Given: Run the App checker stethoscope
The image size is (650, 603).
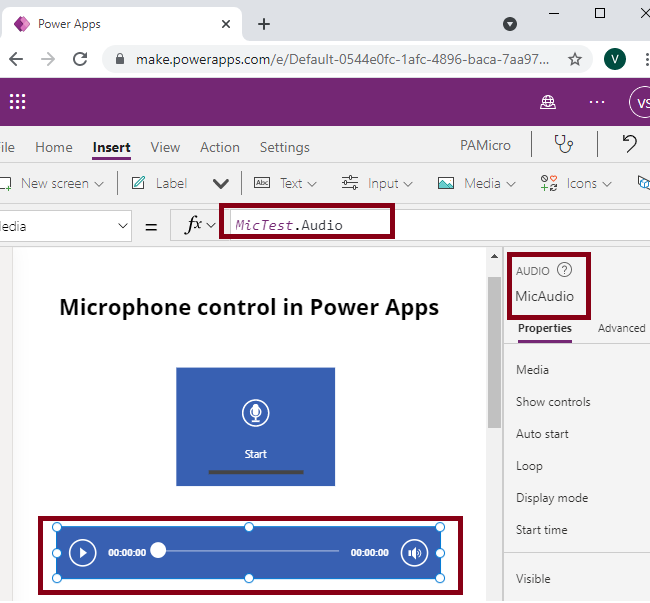Looking at the screenshot, I should pyautogui.click(x=564, y=144).
